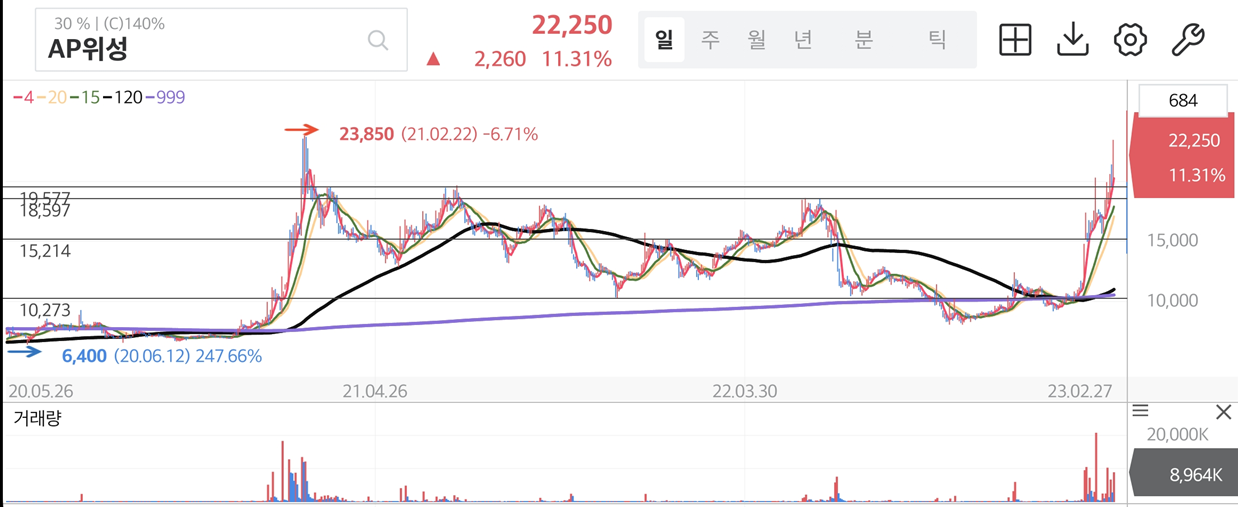Click moving average 120 legend label
Viewport: 1238px width, 507px height.
pos(121,97)
